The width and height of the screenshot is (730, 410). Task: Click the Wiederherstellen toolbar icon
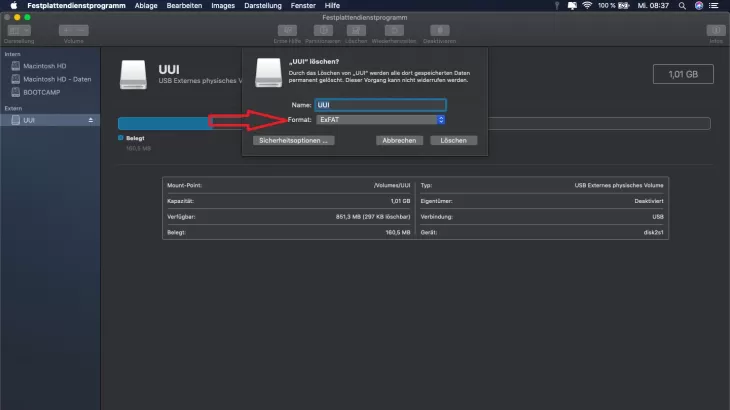pos(393,31)
